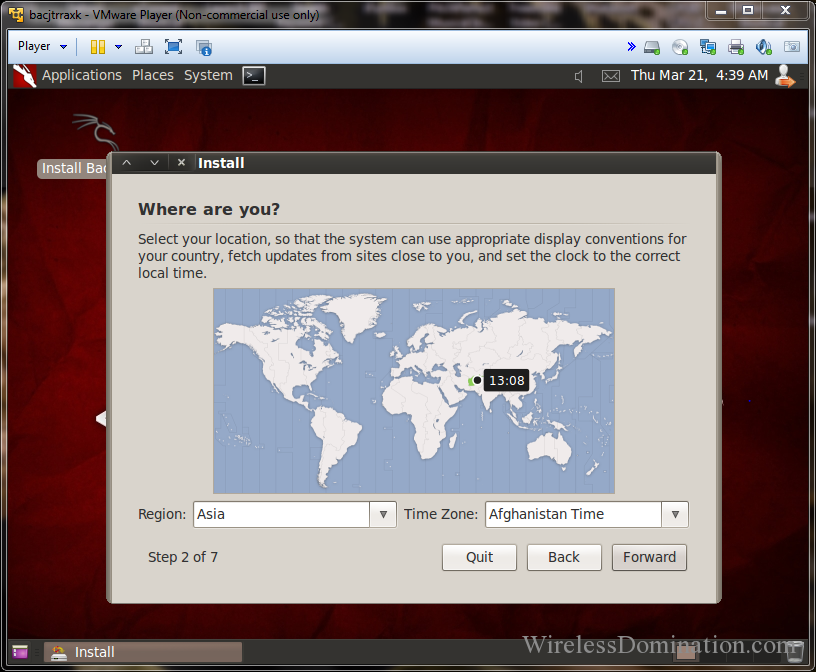Click the sound card device icon
This screenshot has width=816, height=672.
click(763, 47)
